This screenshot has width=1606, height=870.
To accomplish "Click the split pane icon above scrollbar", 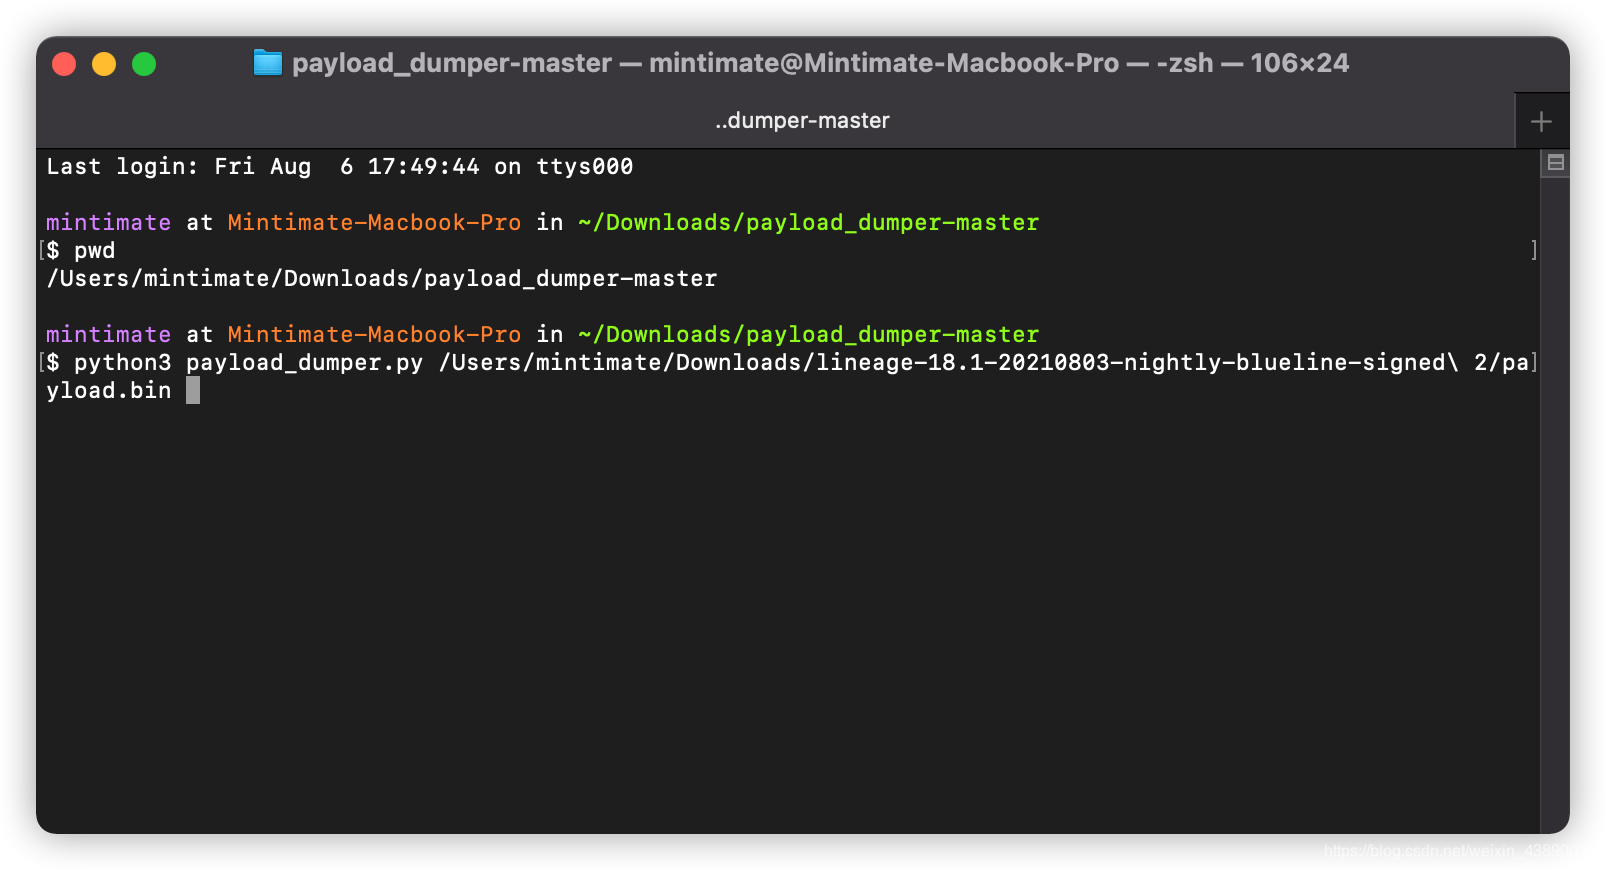I will (1555, 162).
